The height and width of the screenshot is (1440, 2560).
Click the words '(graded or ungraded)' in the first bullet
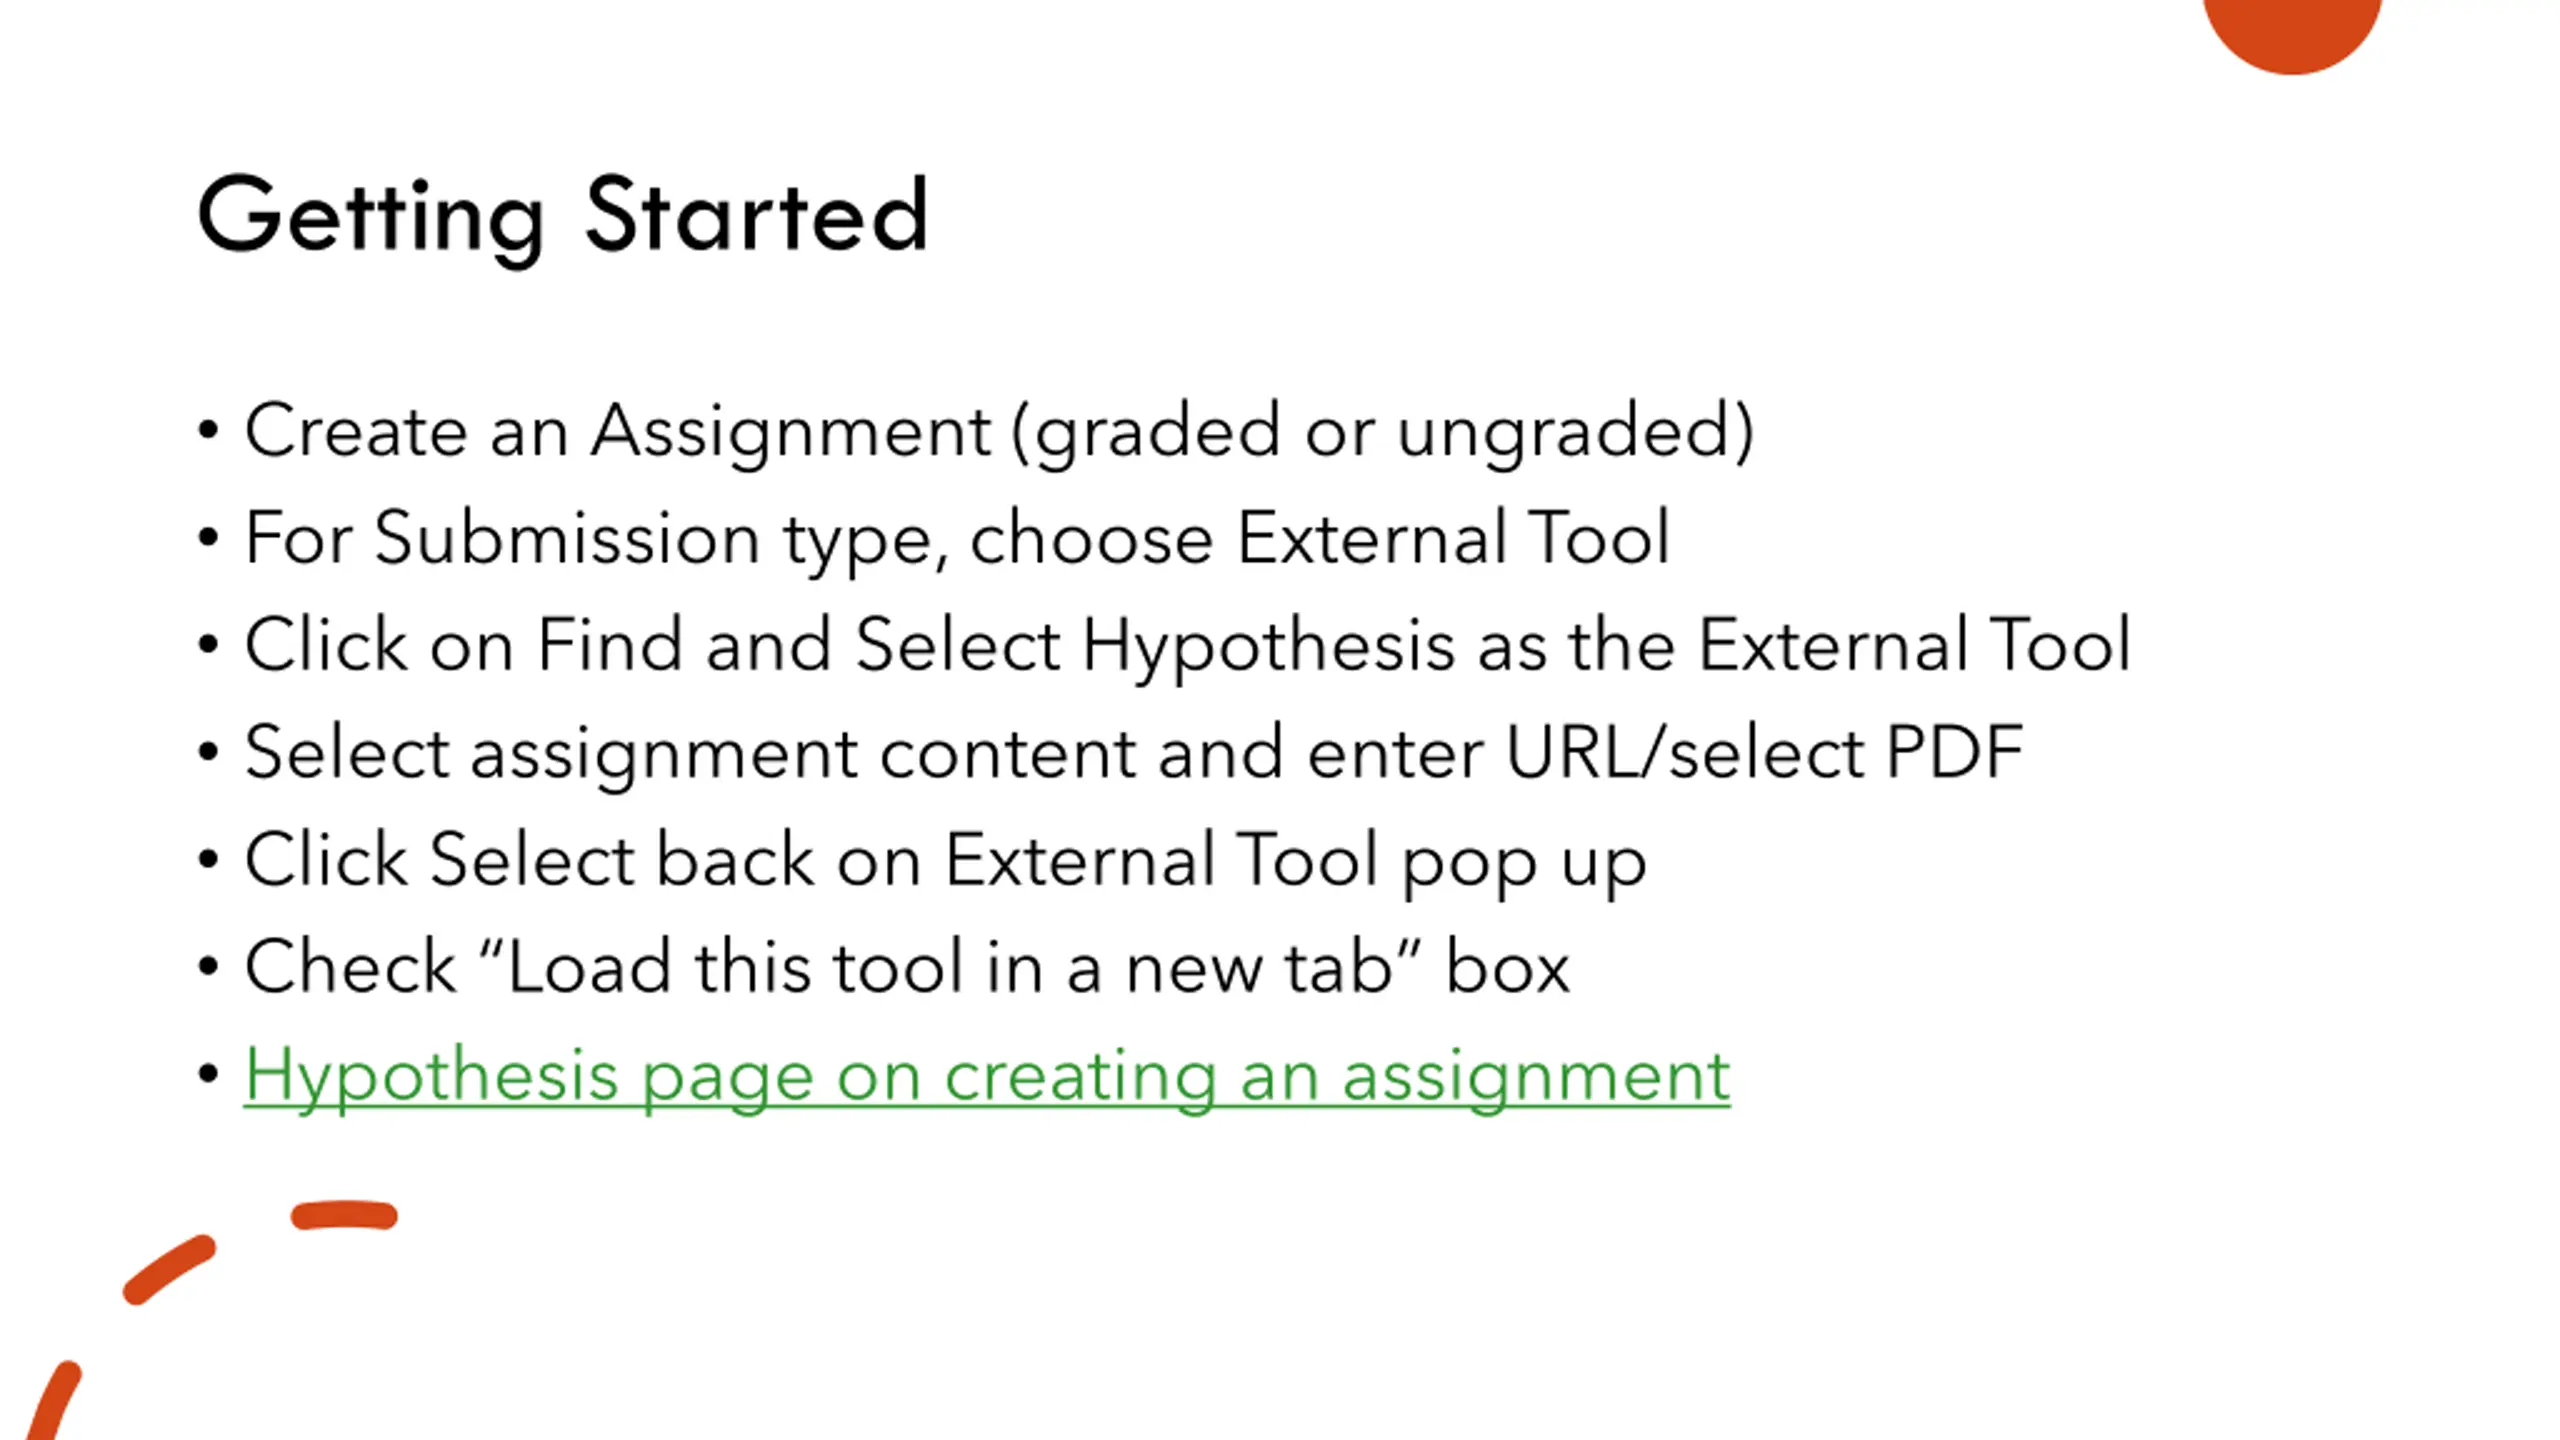pyautogui.click(x=1383, y=433)
